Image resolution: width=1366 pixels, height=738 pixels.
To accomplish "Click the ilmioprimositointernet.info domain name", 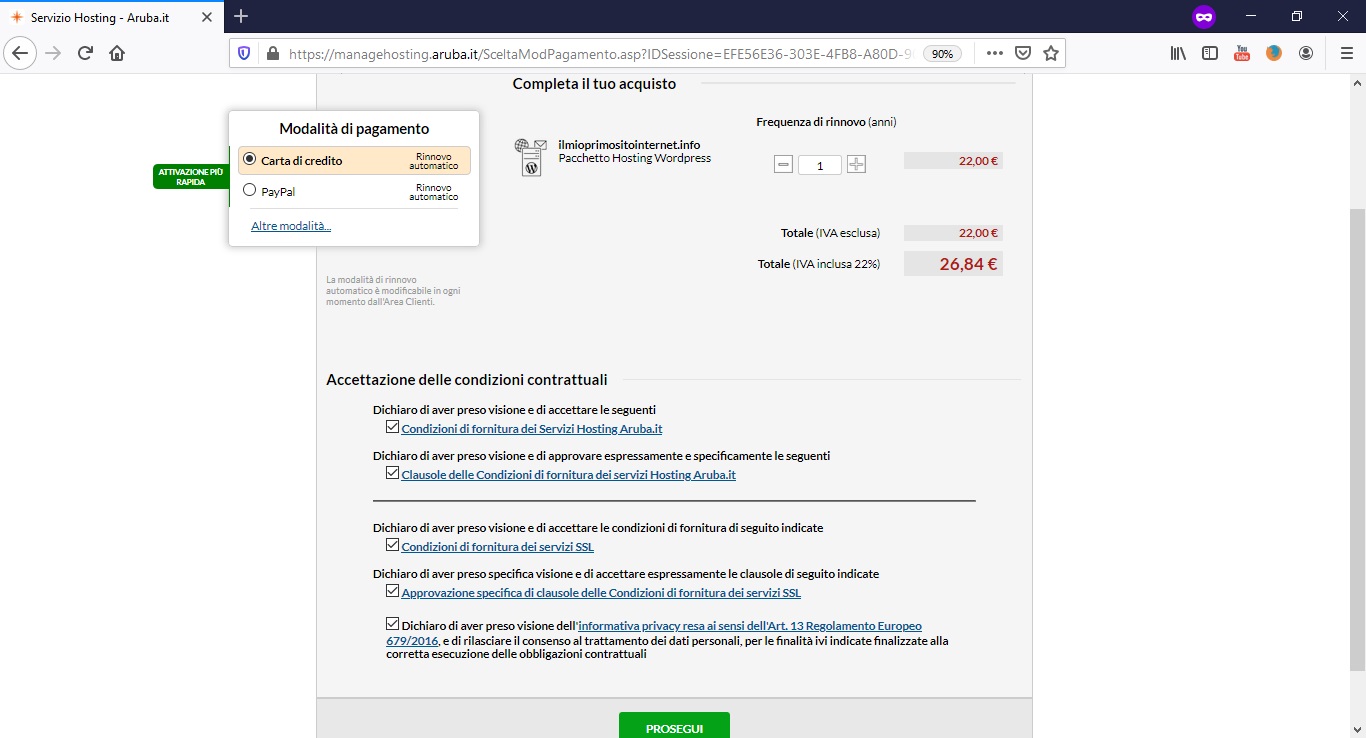I will point(629,145).
